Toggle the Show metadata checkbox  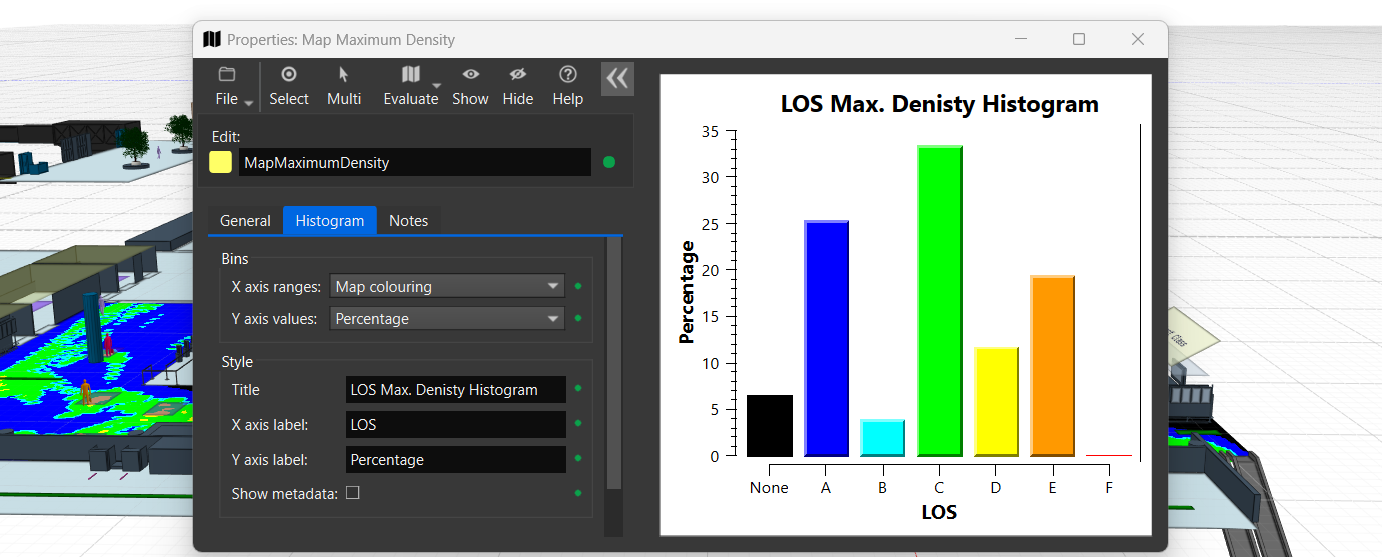click(x=352, y=493)
